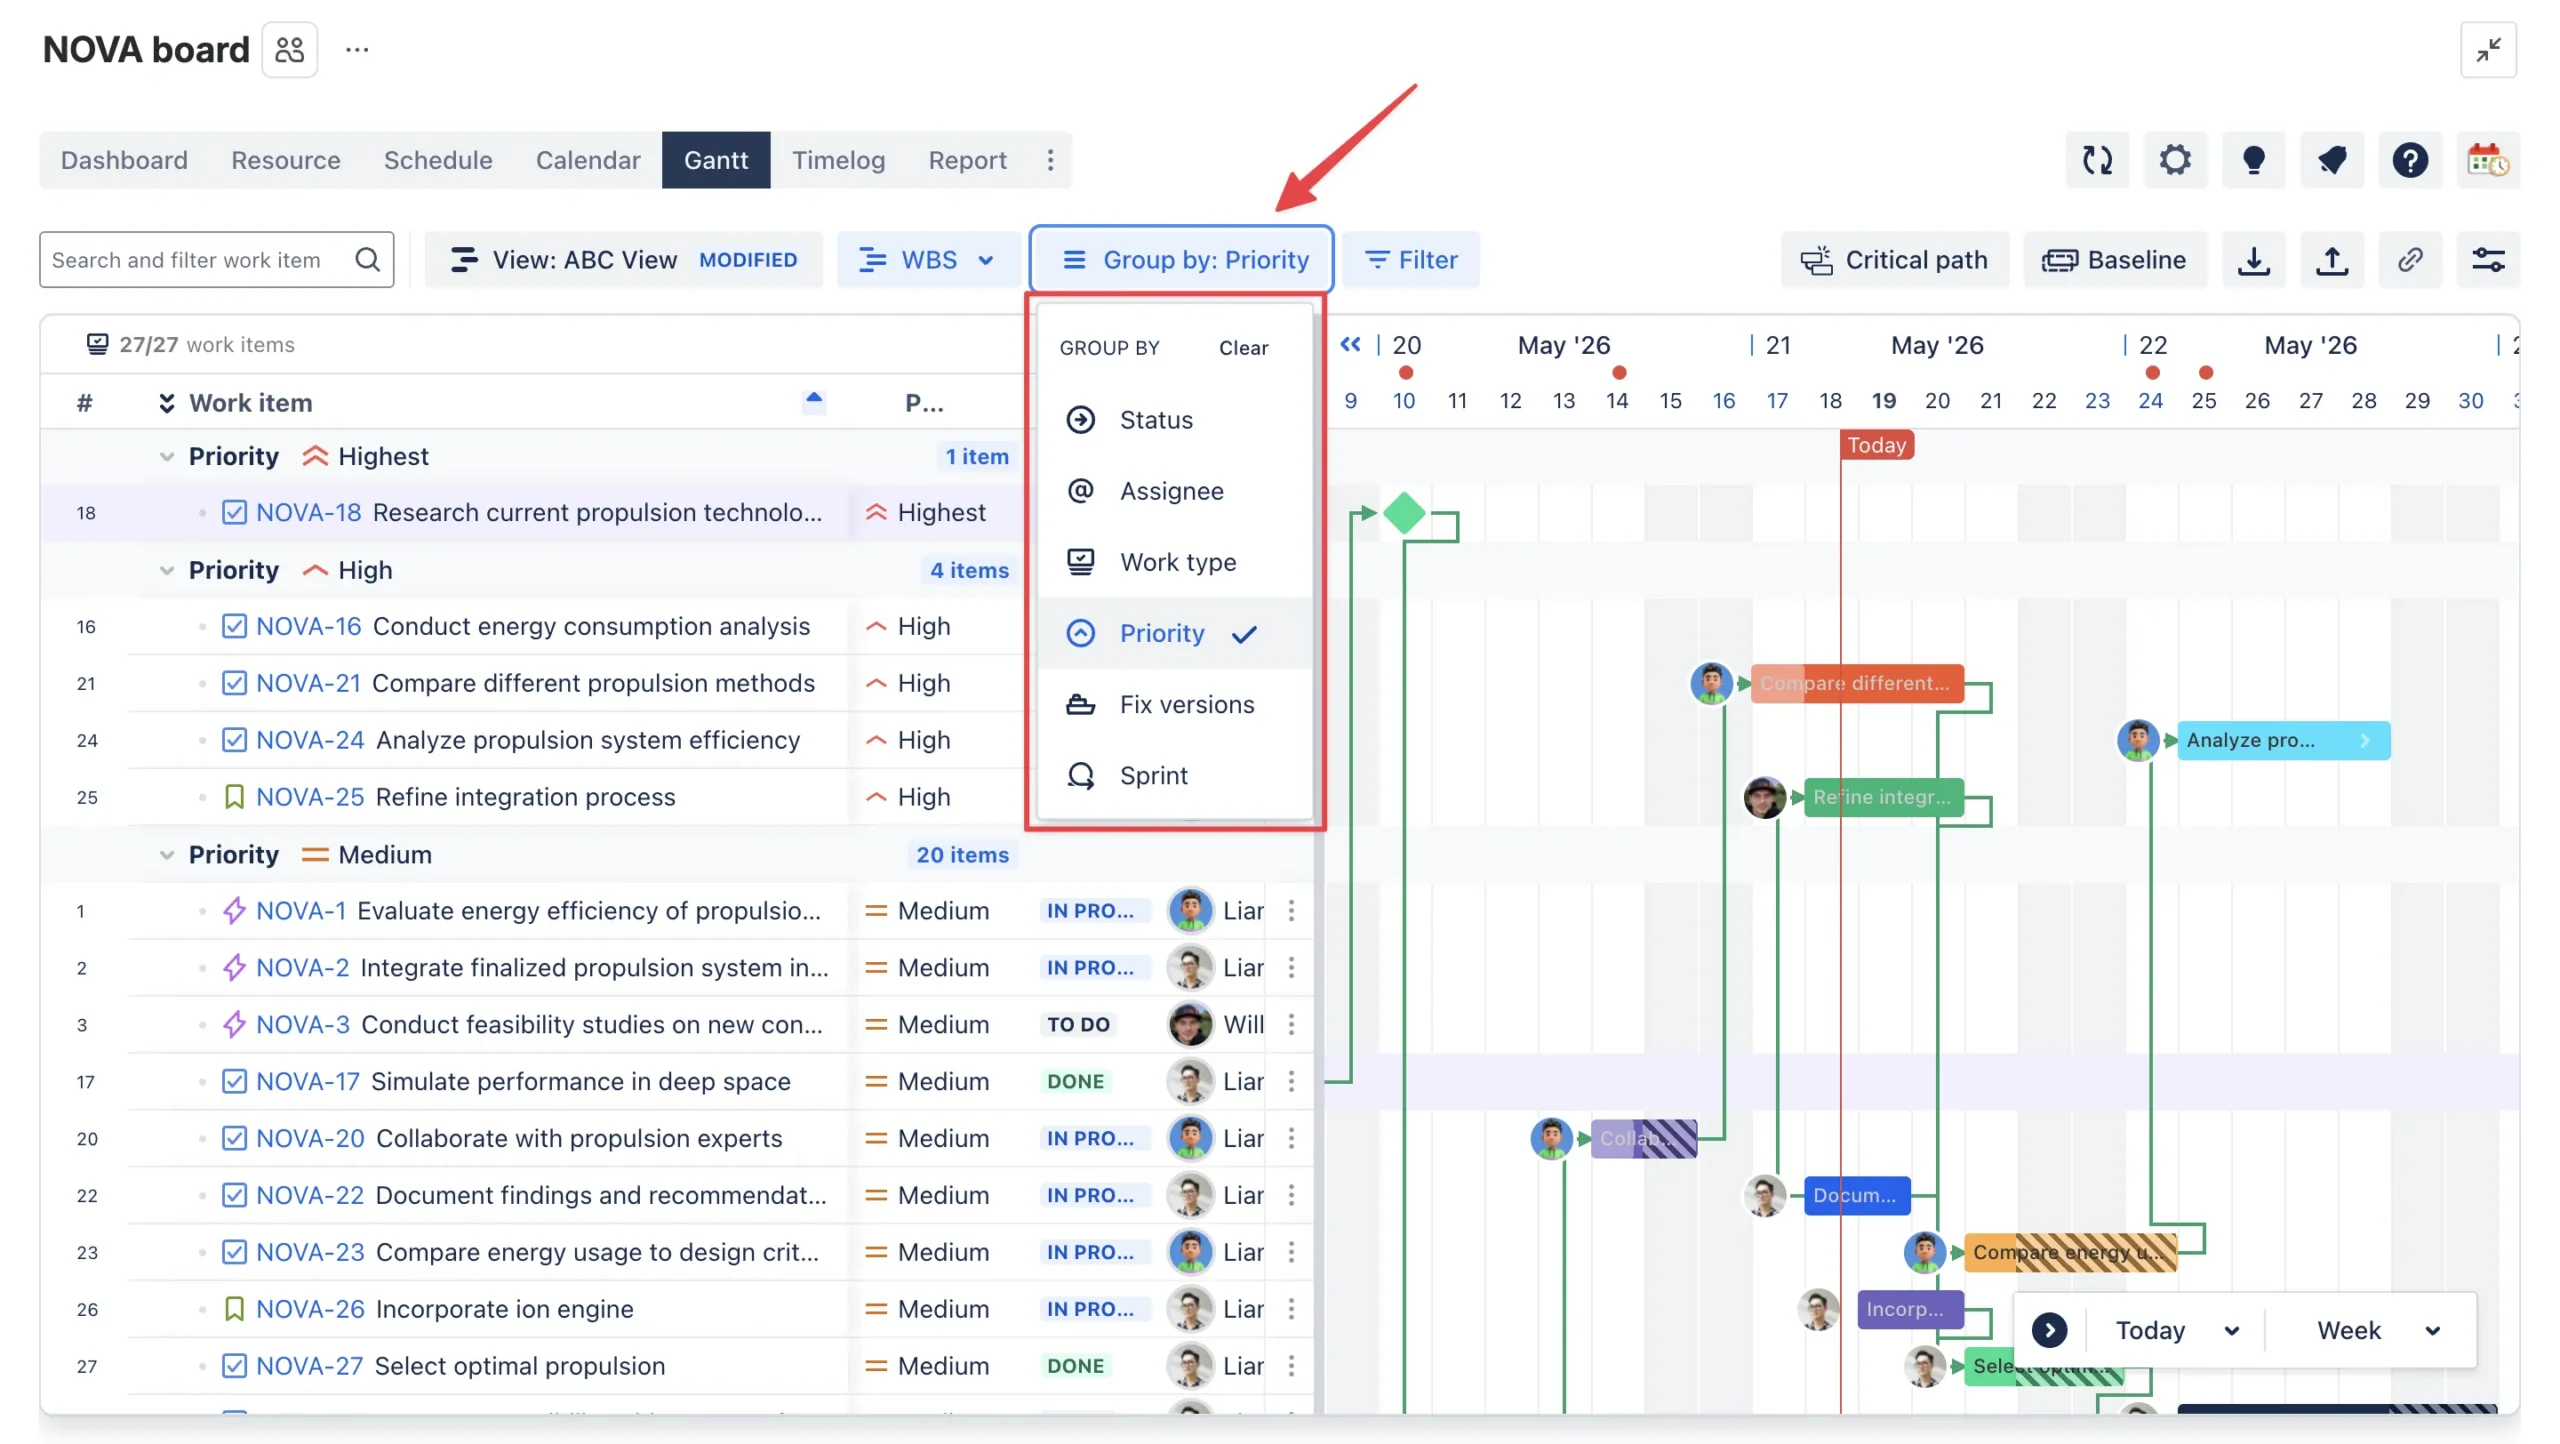Click the download export icon
The image size is (2560, 1444).
tap(2252, 260)
